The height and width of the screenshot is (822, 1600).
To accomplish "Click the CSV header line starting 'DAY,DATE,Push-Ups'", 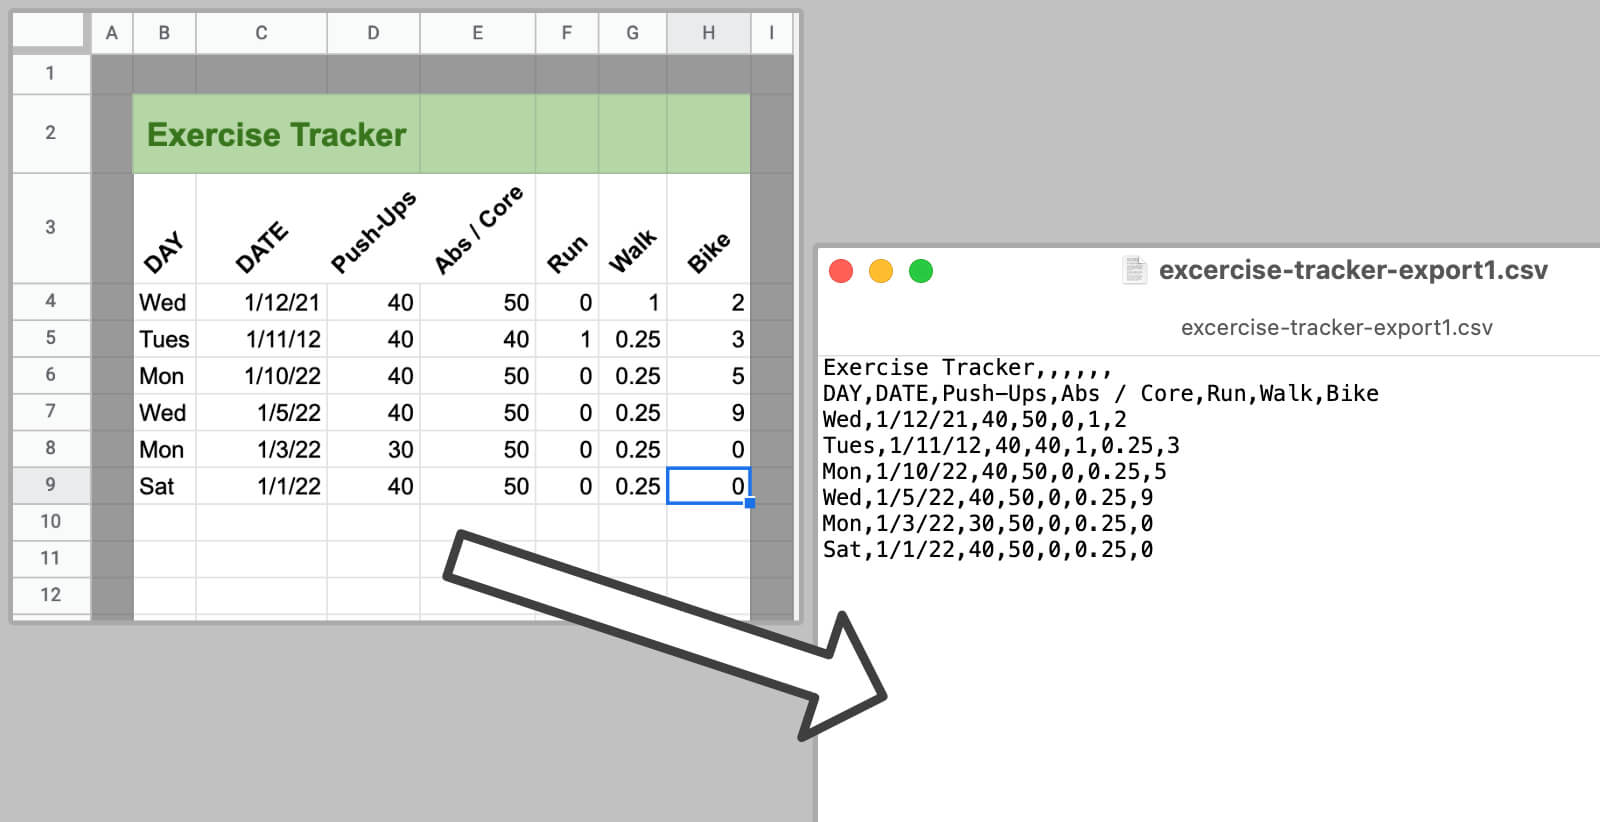I will [x=1100, y=393].
